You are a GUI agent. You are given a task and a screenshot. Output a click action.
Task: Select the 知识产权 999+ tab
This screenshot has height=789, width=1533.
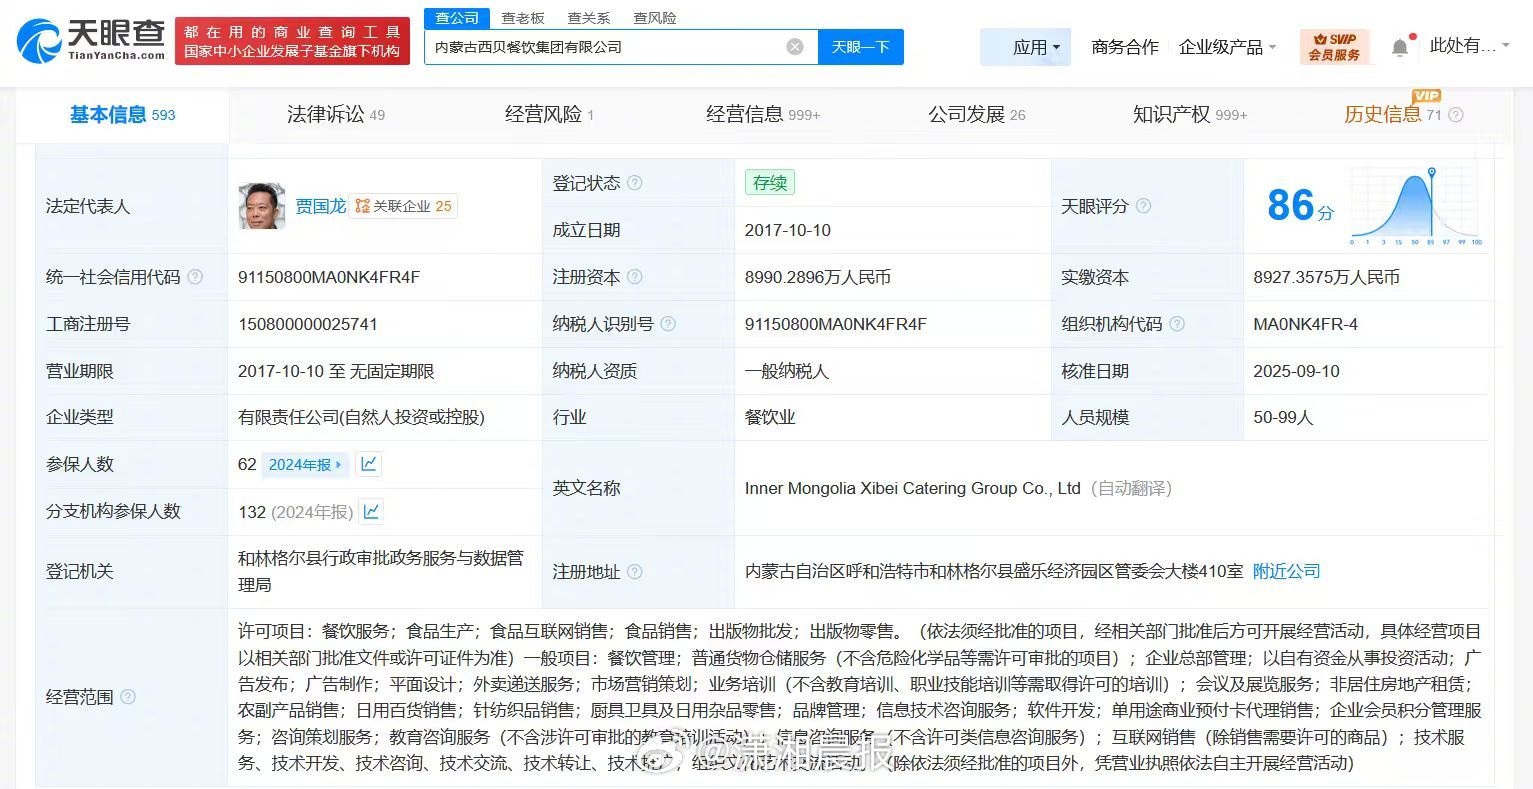point(1190,115)
